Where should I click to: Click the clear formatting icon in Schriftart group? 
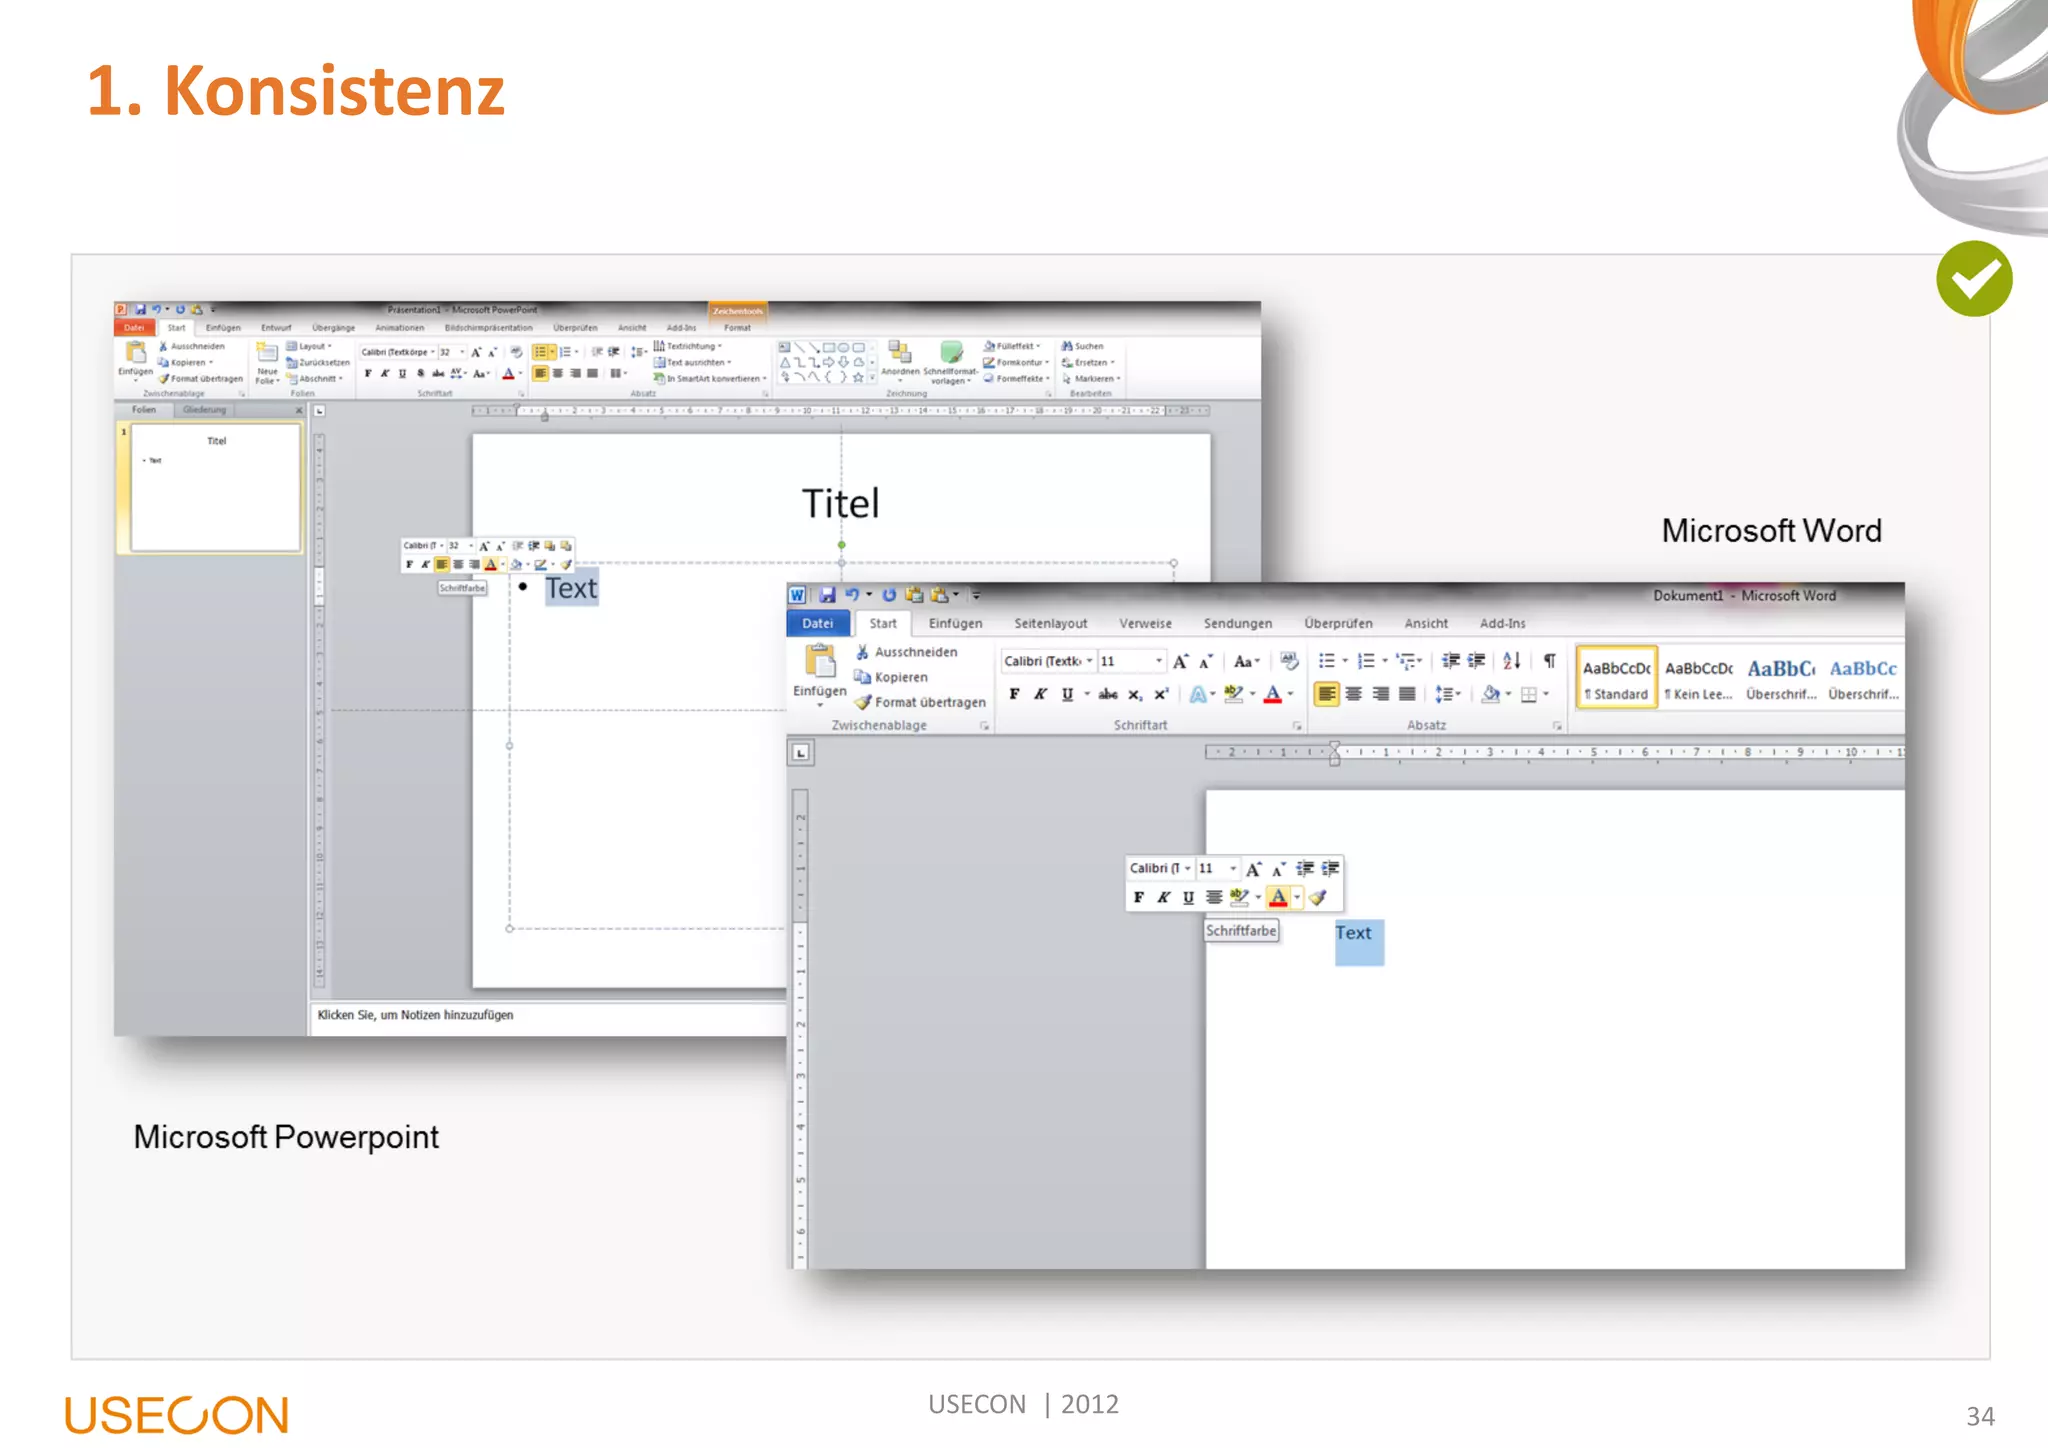pyautogui.click(x=1289, y=661)
